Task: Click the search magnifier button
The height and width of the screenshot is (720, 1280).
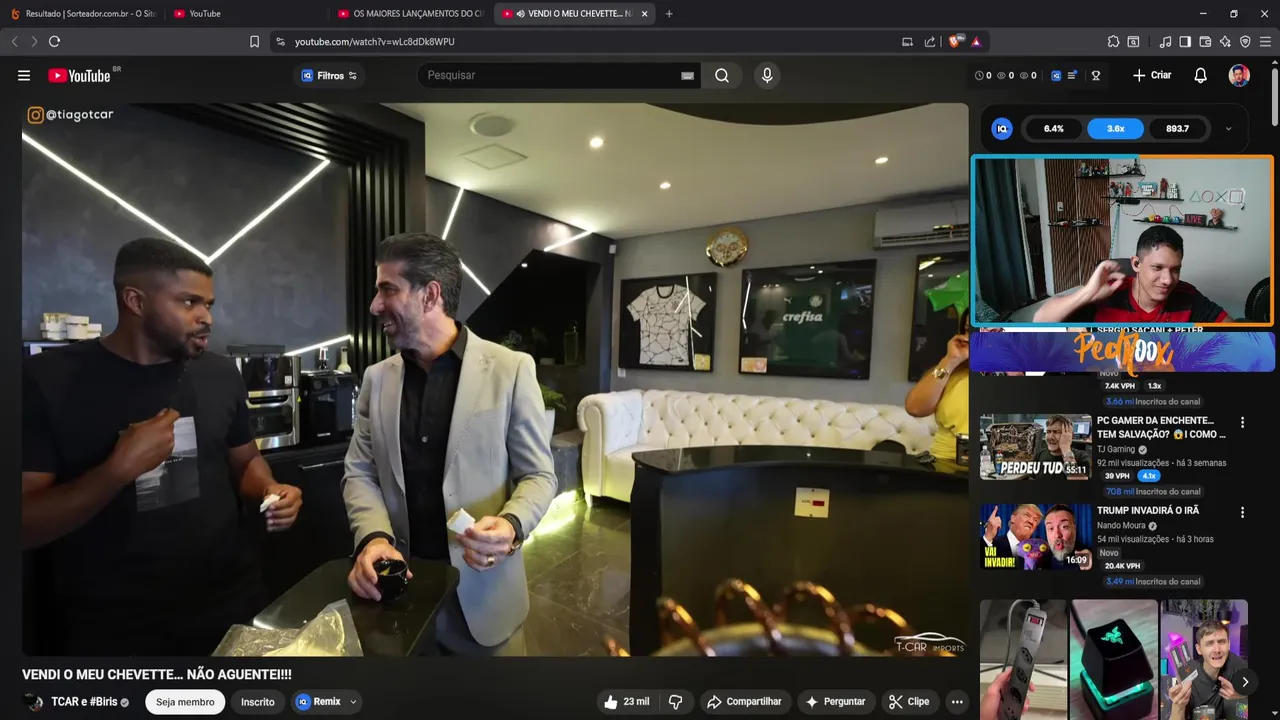Action: click(722, 75)
